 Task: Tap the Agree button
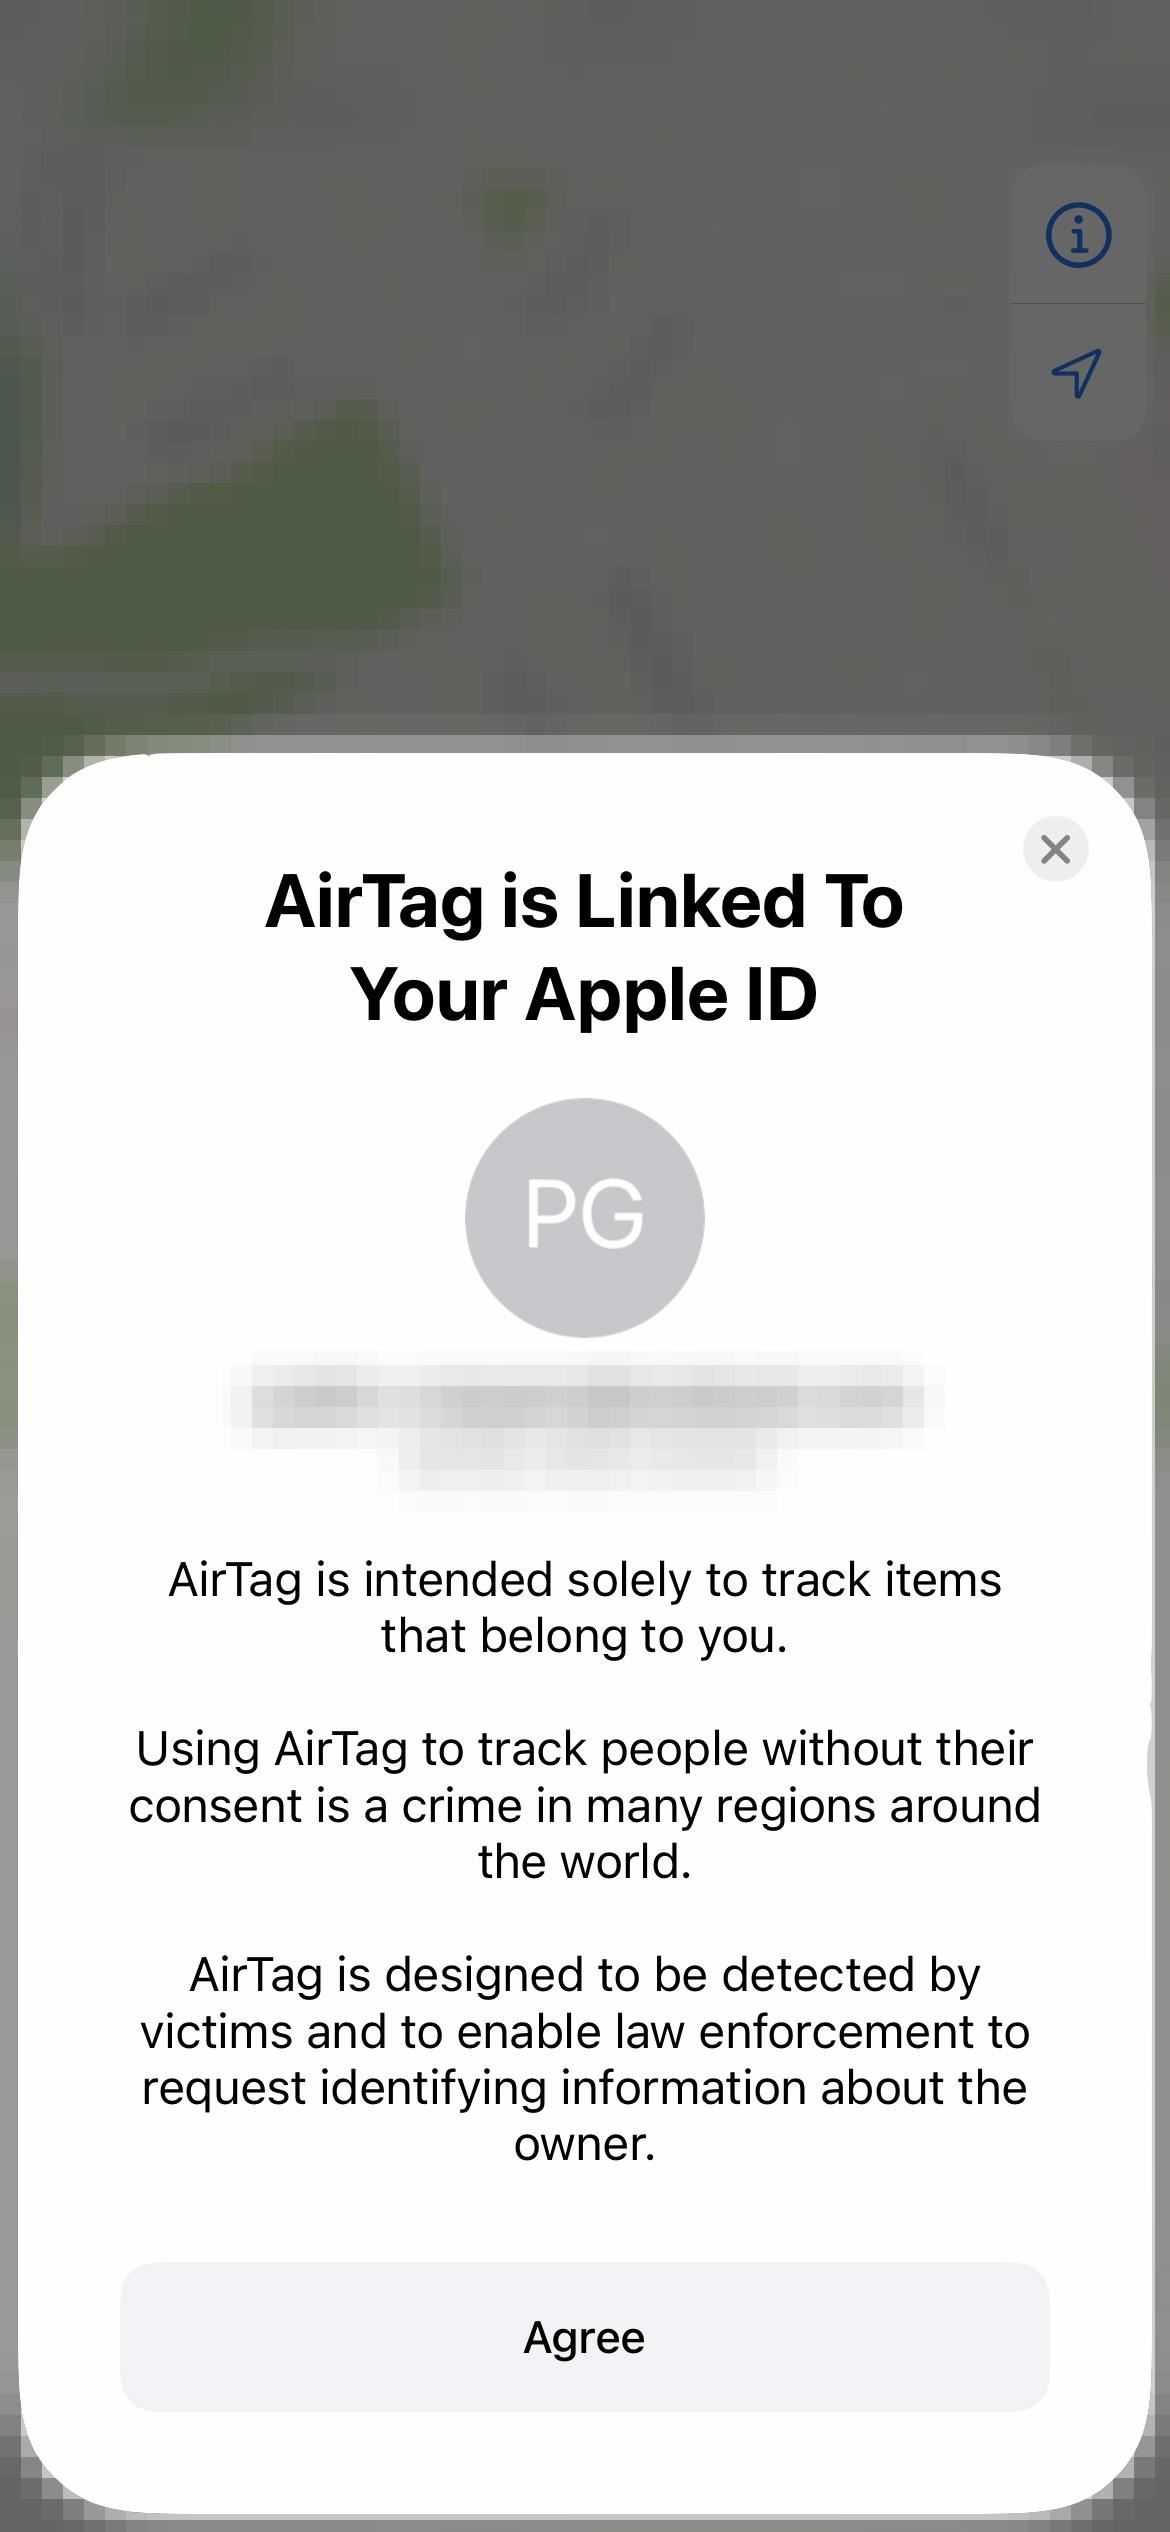585,2337
